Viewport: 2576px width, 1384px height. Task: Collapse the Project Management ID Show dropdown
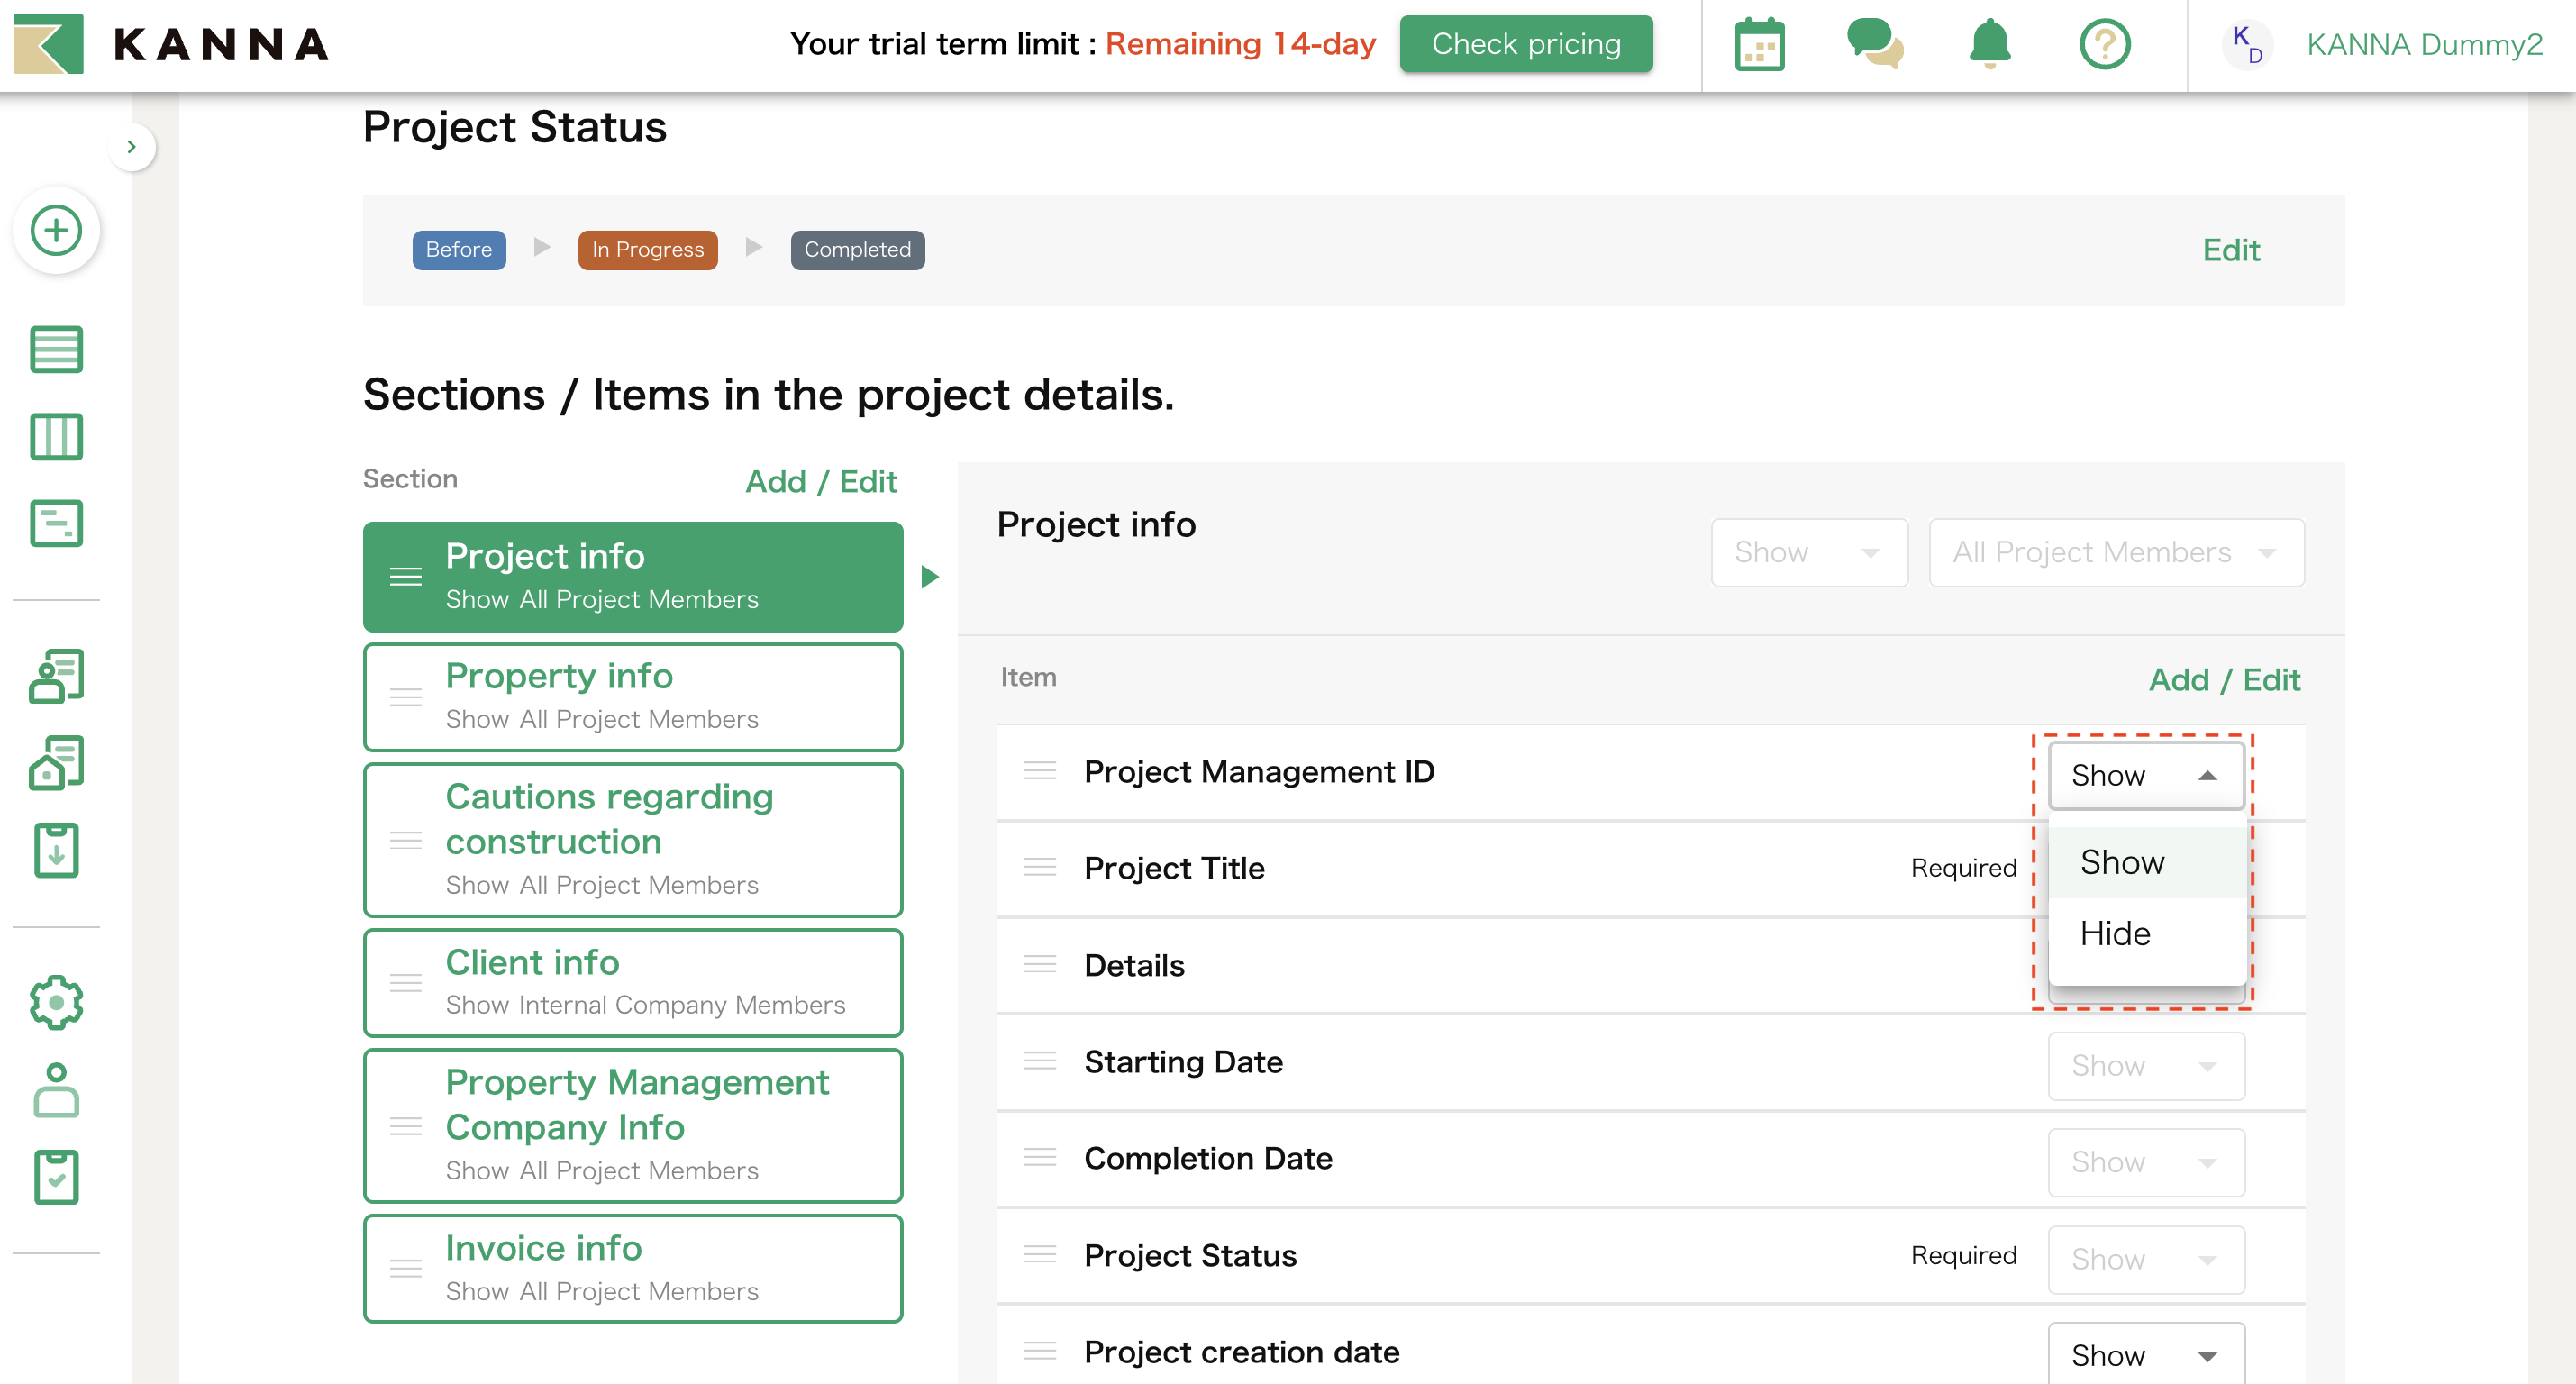coord(2145,775)
